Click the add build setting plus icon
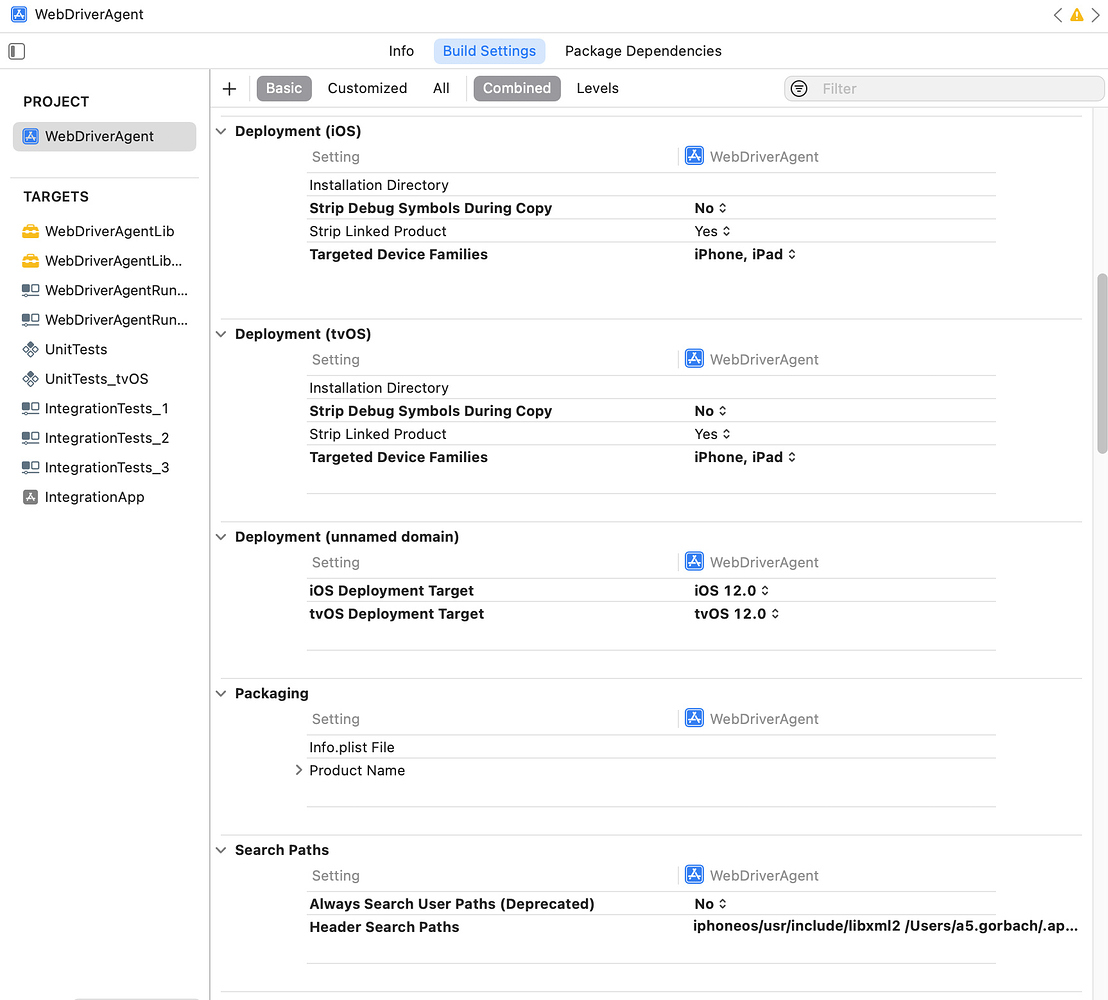This screenshot has width=1108, height=1000. coord(229,89)
